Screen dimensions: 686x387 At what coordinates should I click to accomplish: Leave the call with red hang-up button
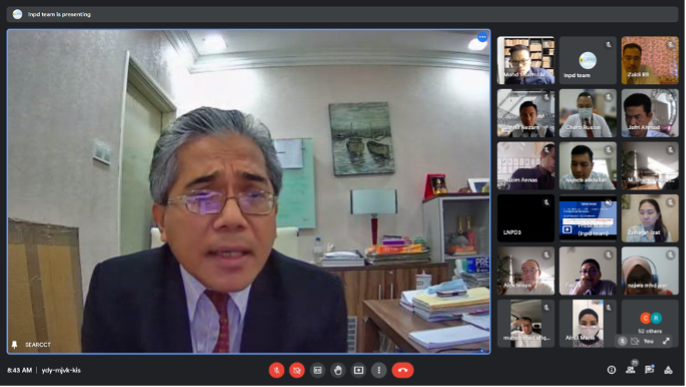[x=402, y=370]
